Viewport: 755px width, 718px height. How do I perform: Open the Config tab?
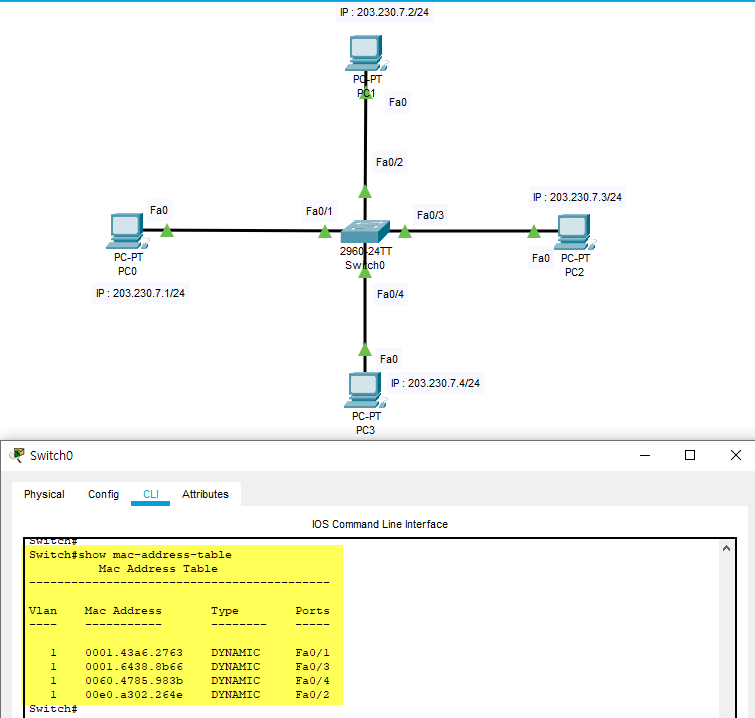(104, 494)
